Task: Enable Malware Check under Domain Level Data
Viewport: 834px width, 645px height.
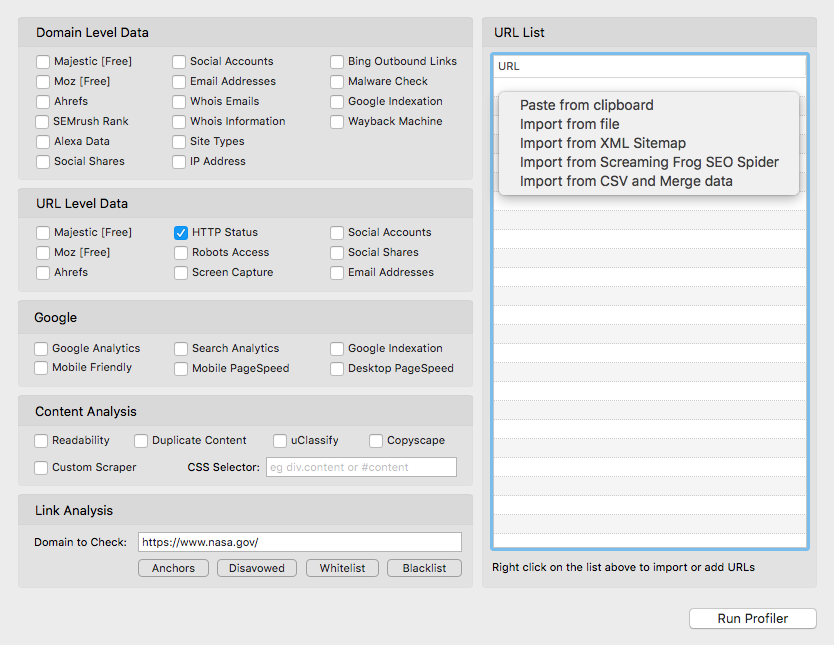Action: click(337, 81)
